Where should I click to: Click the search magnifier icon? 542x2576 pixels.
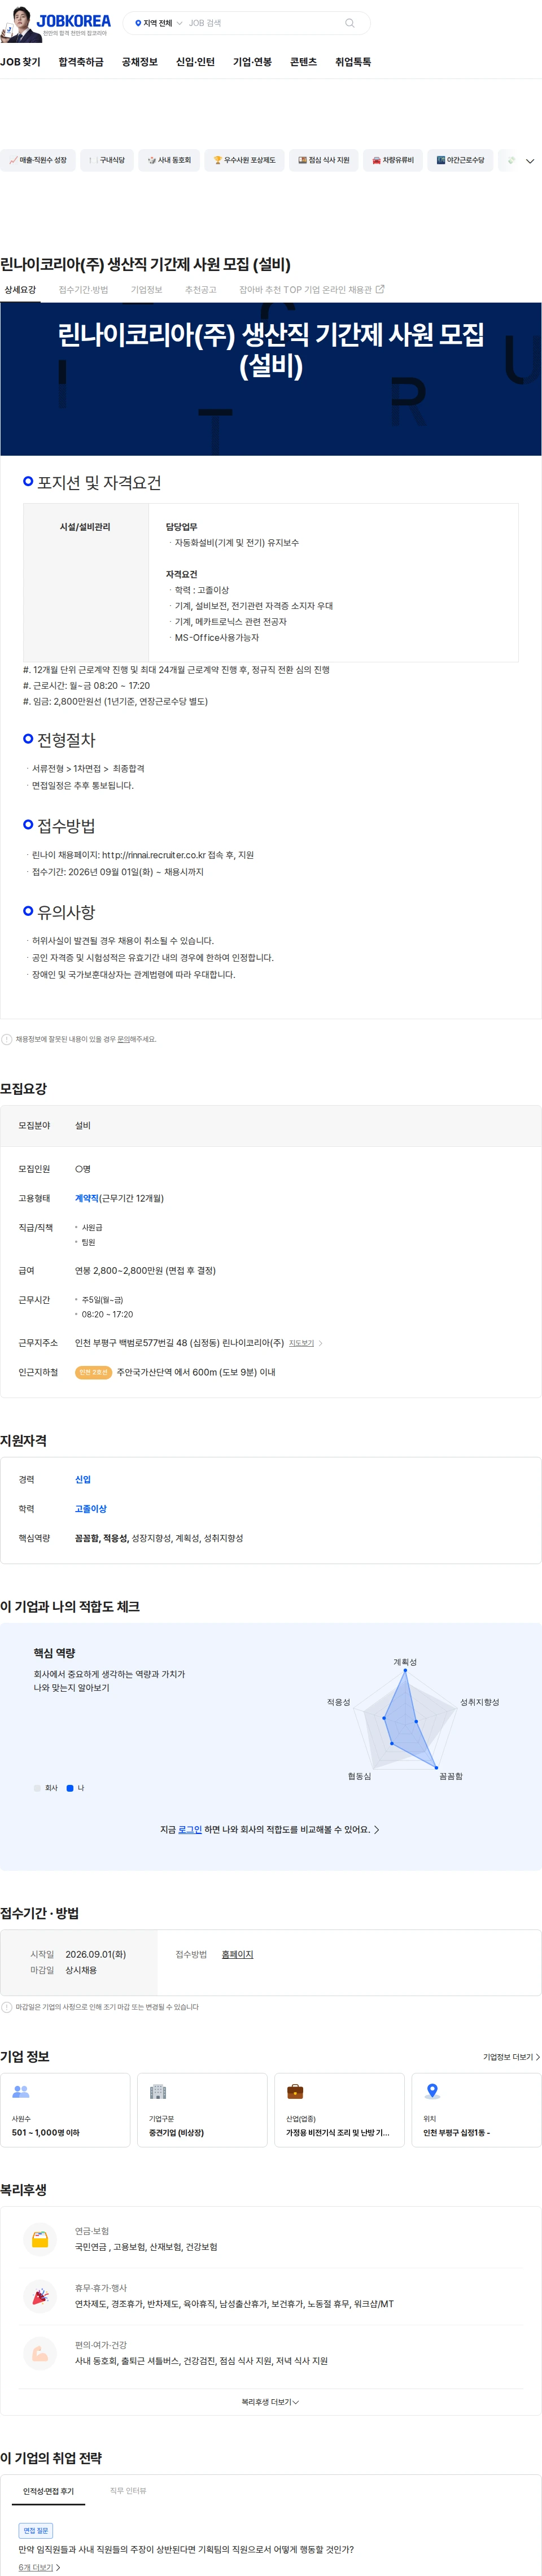coord(349,23)
